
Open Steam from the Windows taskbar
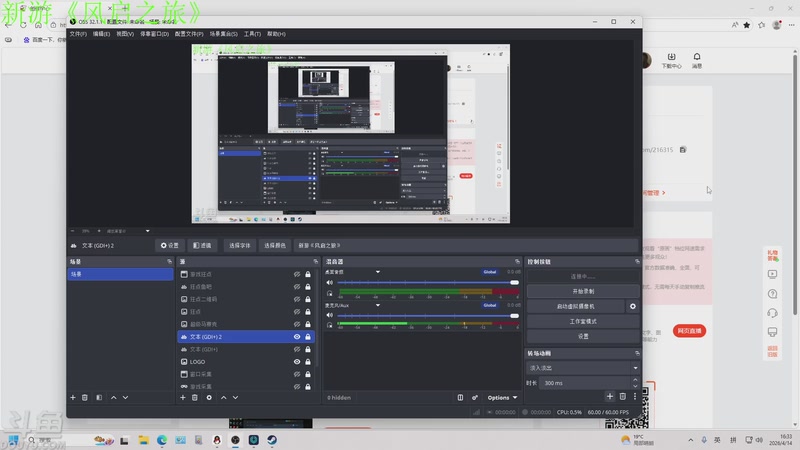272,440
